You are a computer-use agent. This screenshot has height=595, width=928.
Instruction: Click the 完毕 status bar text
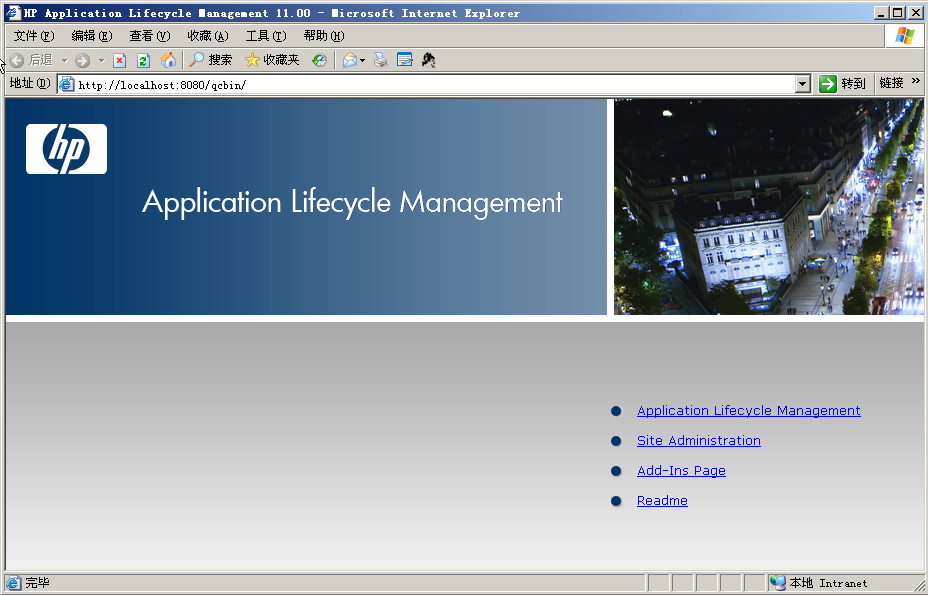pos(37,583)
